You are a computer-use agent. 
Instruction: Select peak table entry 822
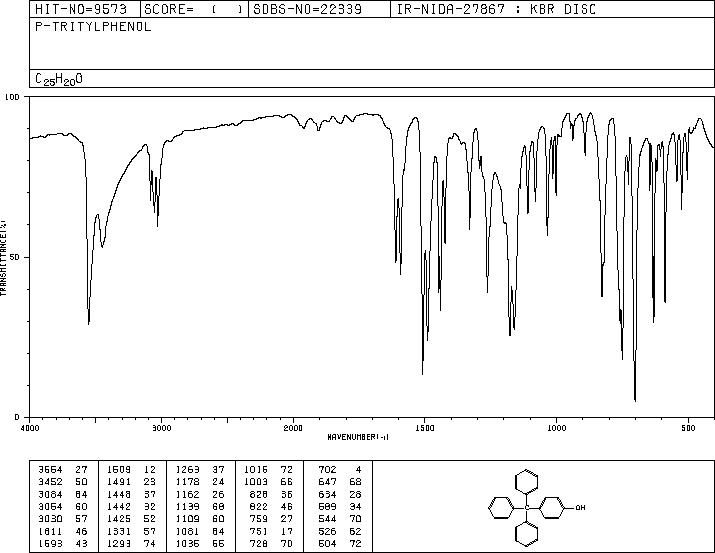tap(259, 506)
